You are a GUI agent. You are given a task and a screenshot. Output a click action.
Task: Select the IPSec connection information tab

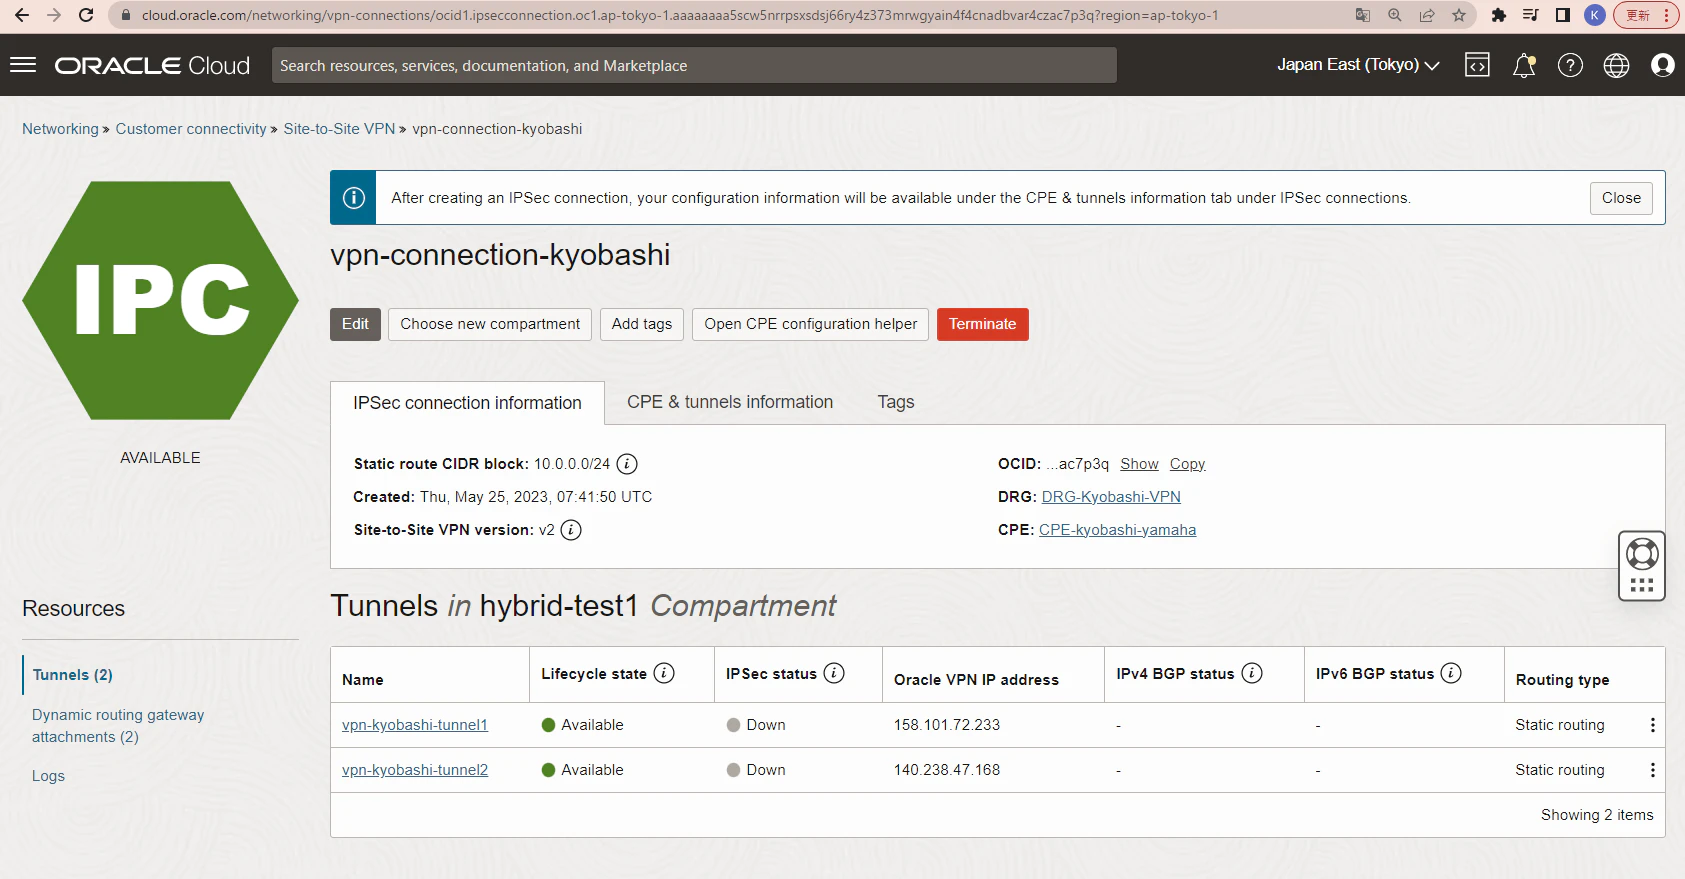click(467, 403)
